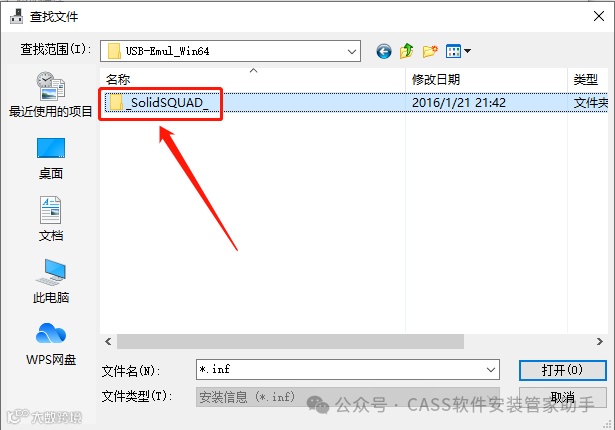This screenshot has width=615, height=430.
Task: Click the 取消 button
Action: (562, 397)
